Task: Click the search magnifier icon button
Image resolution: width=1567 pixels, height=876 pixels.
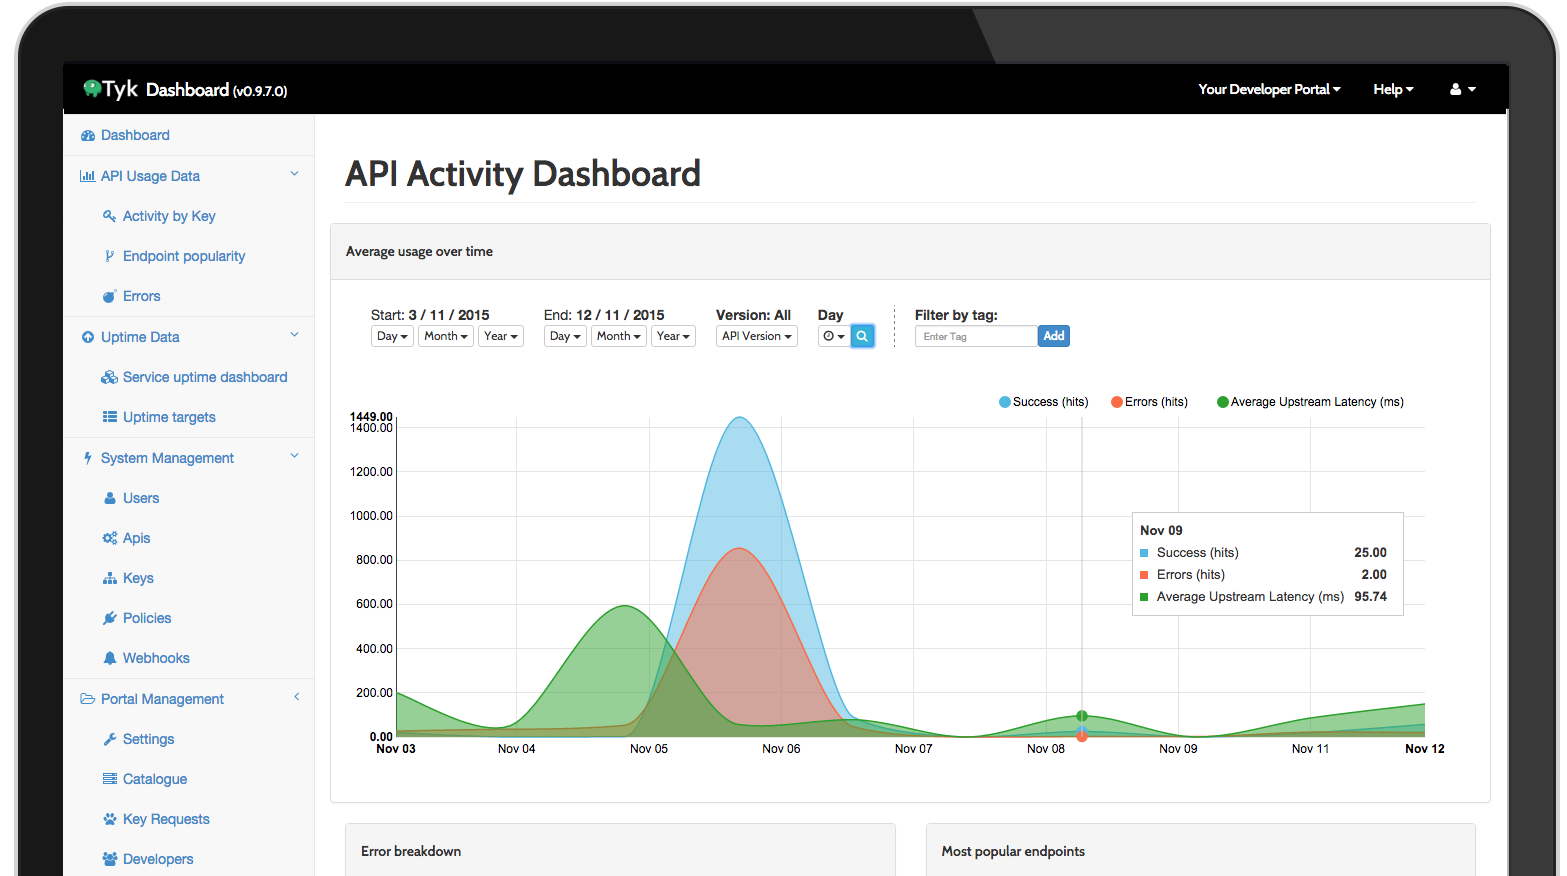Action: coord(862,336)
